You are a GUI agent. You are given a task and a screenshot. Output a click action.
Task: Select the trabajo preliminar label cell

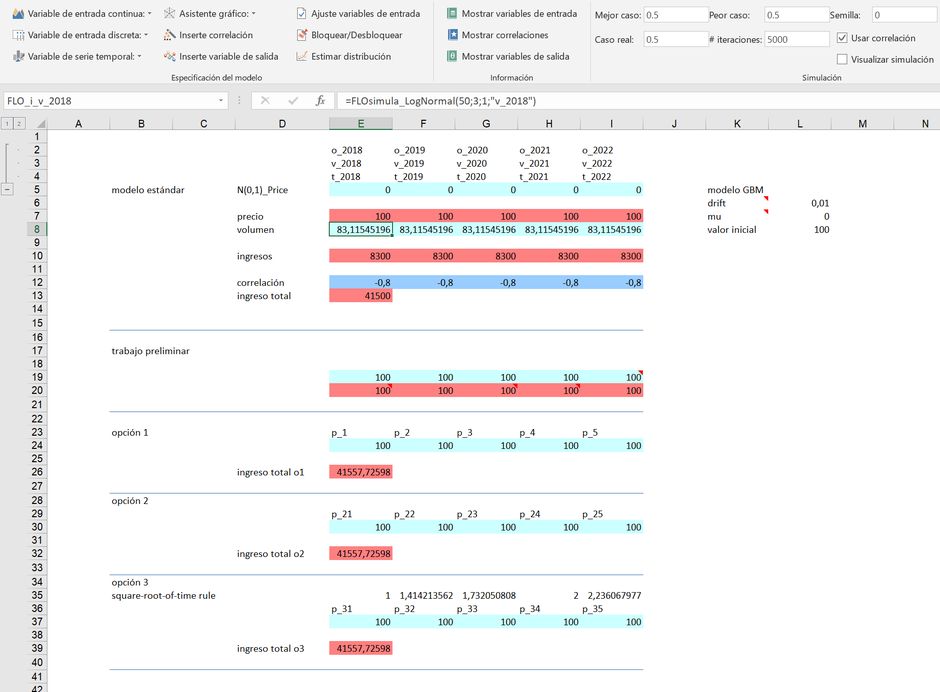click(x=150, y=351)
